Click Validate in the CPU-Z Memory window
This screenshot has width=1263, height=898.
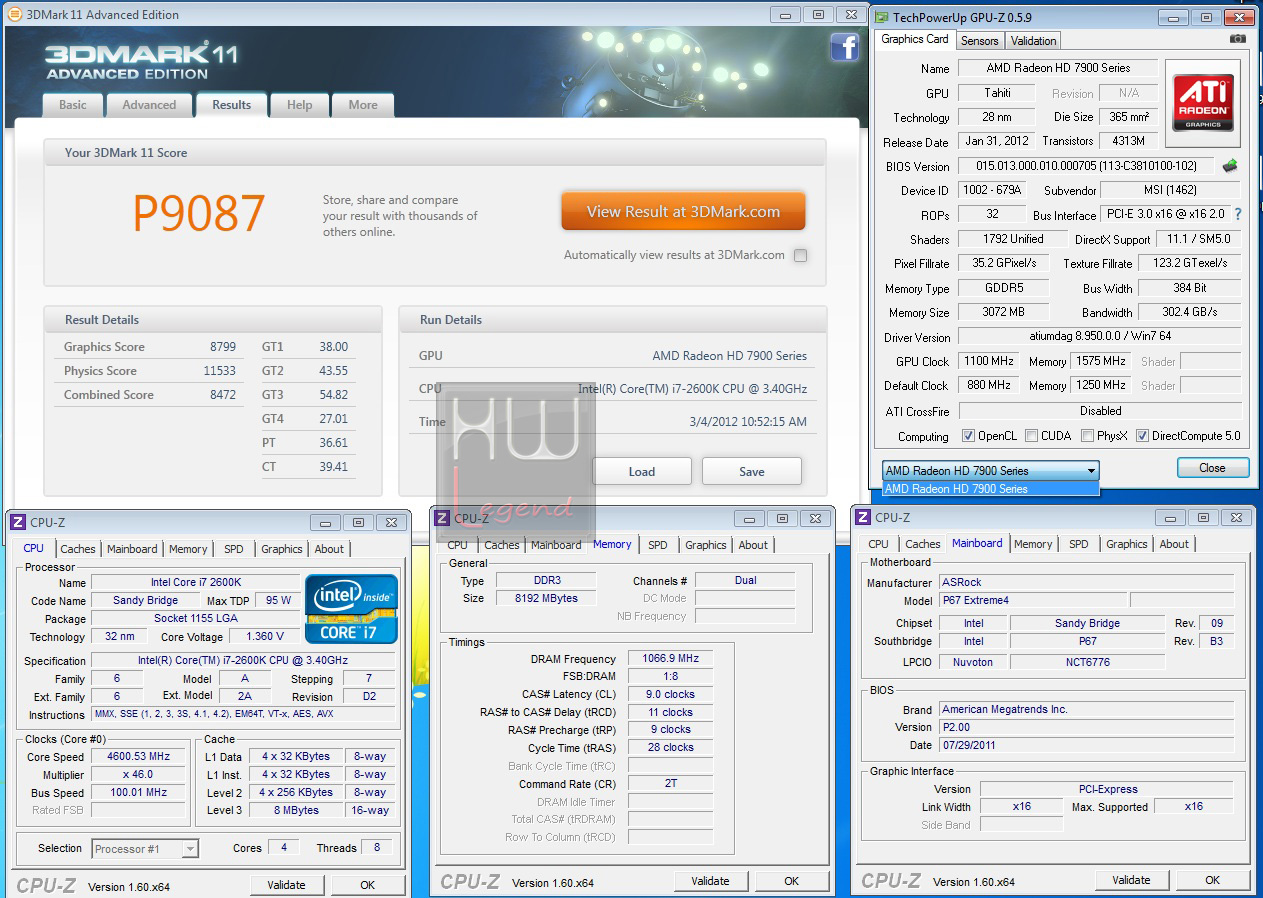[x=710, y=881]
